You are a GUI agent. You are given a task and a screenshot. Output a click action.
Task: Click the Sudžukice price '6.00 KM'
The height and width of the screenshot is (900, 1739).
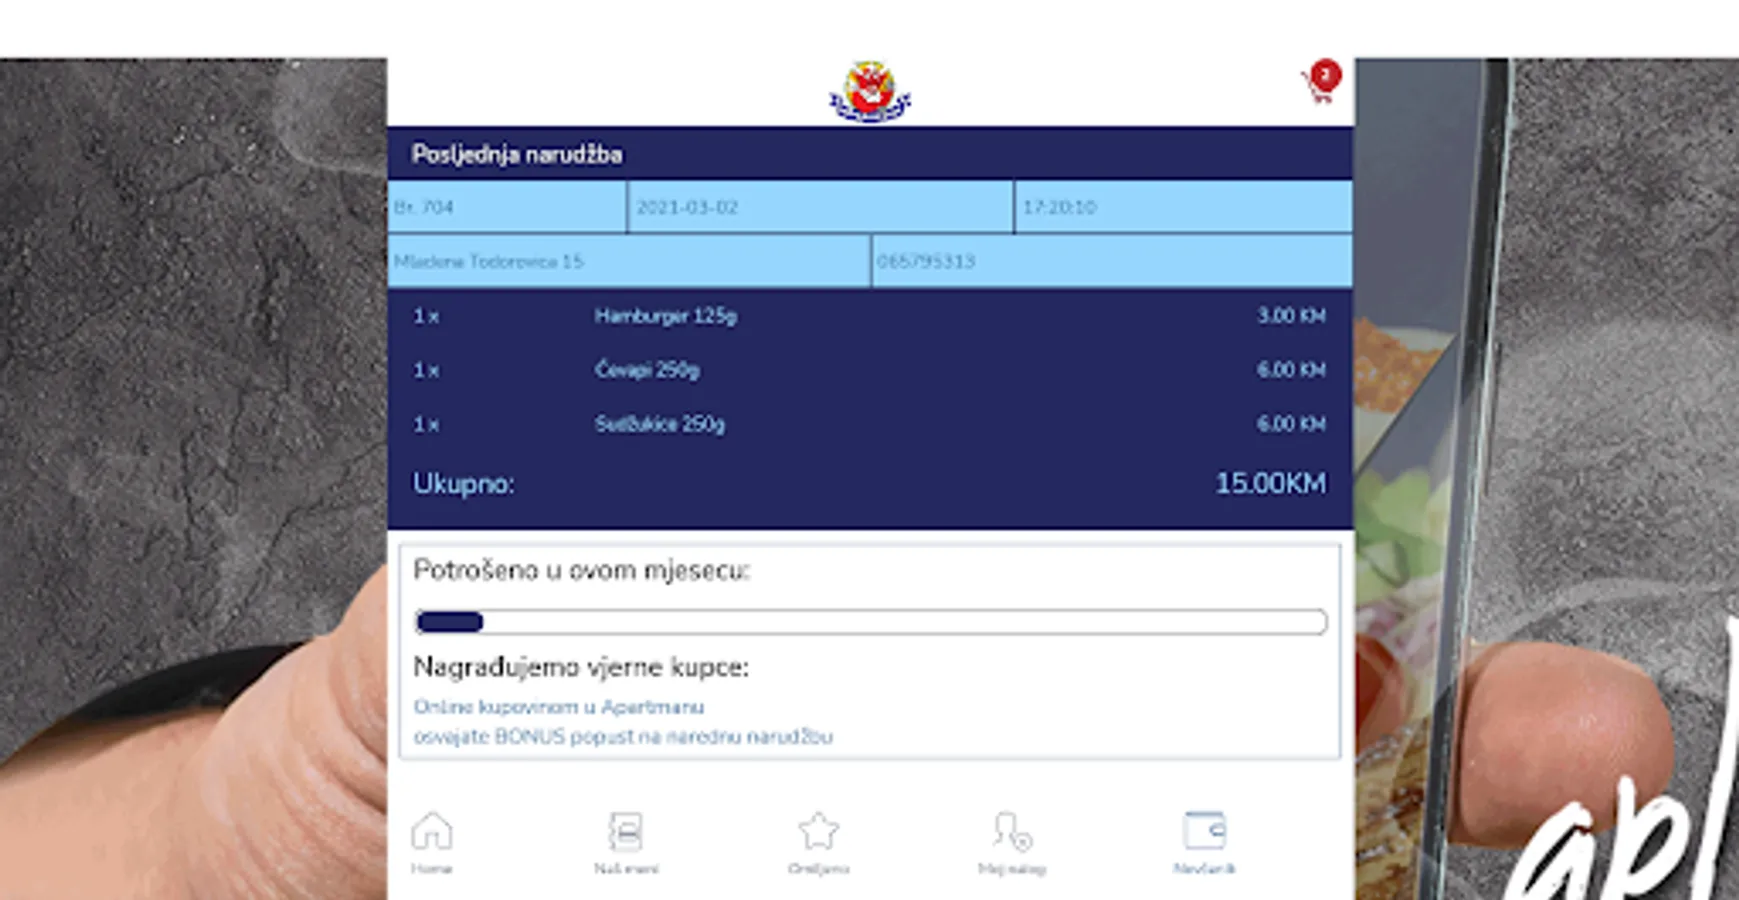pyautogui.click(x=1291, y=424)
